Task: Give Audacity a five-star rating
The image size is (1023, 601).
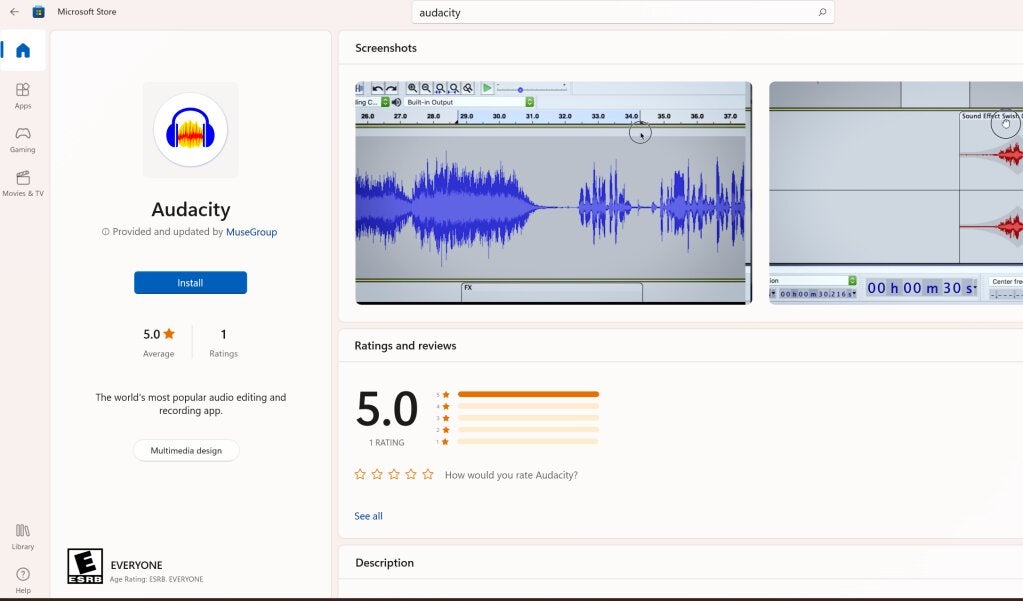Action: click(x=428, y=474)
